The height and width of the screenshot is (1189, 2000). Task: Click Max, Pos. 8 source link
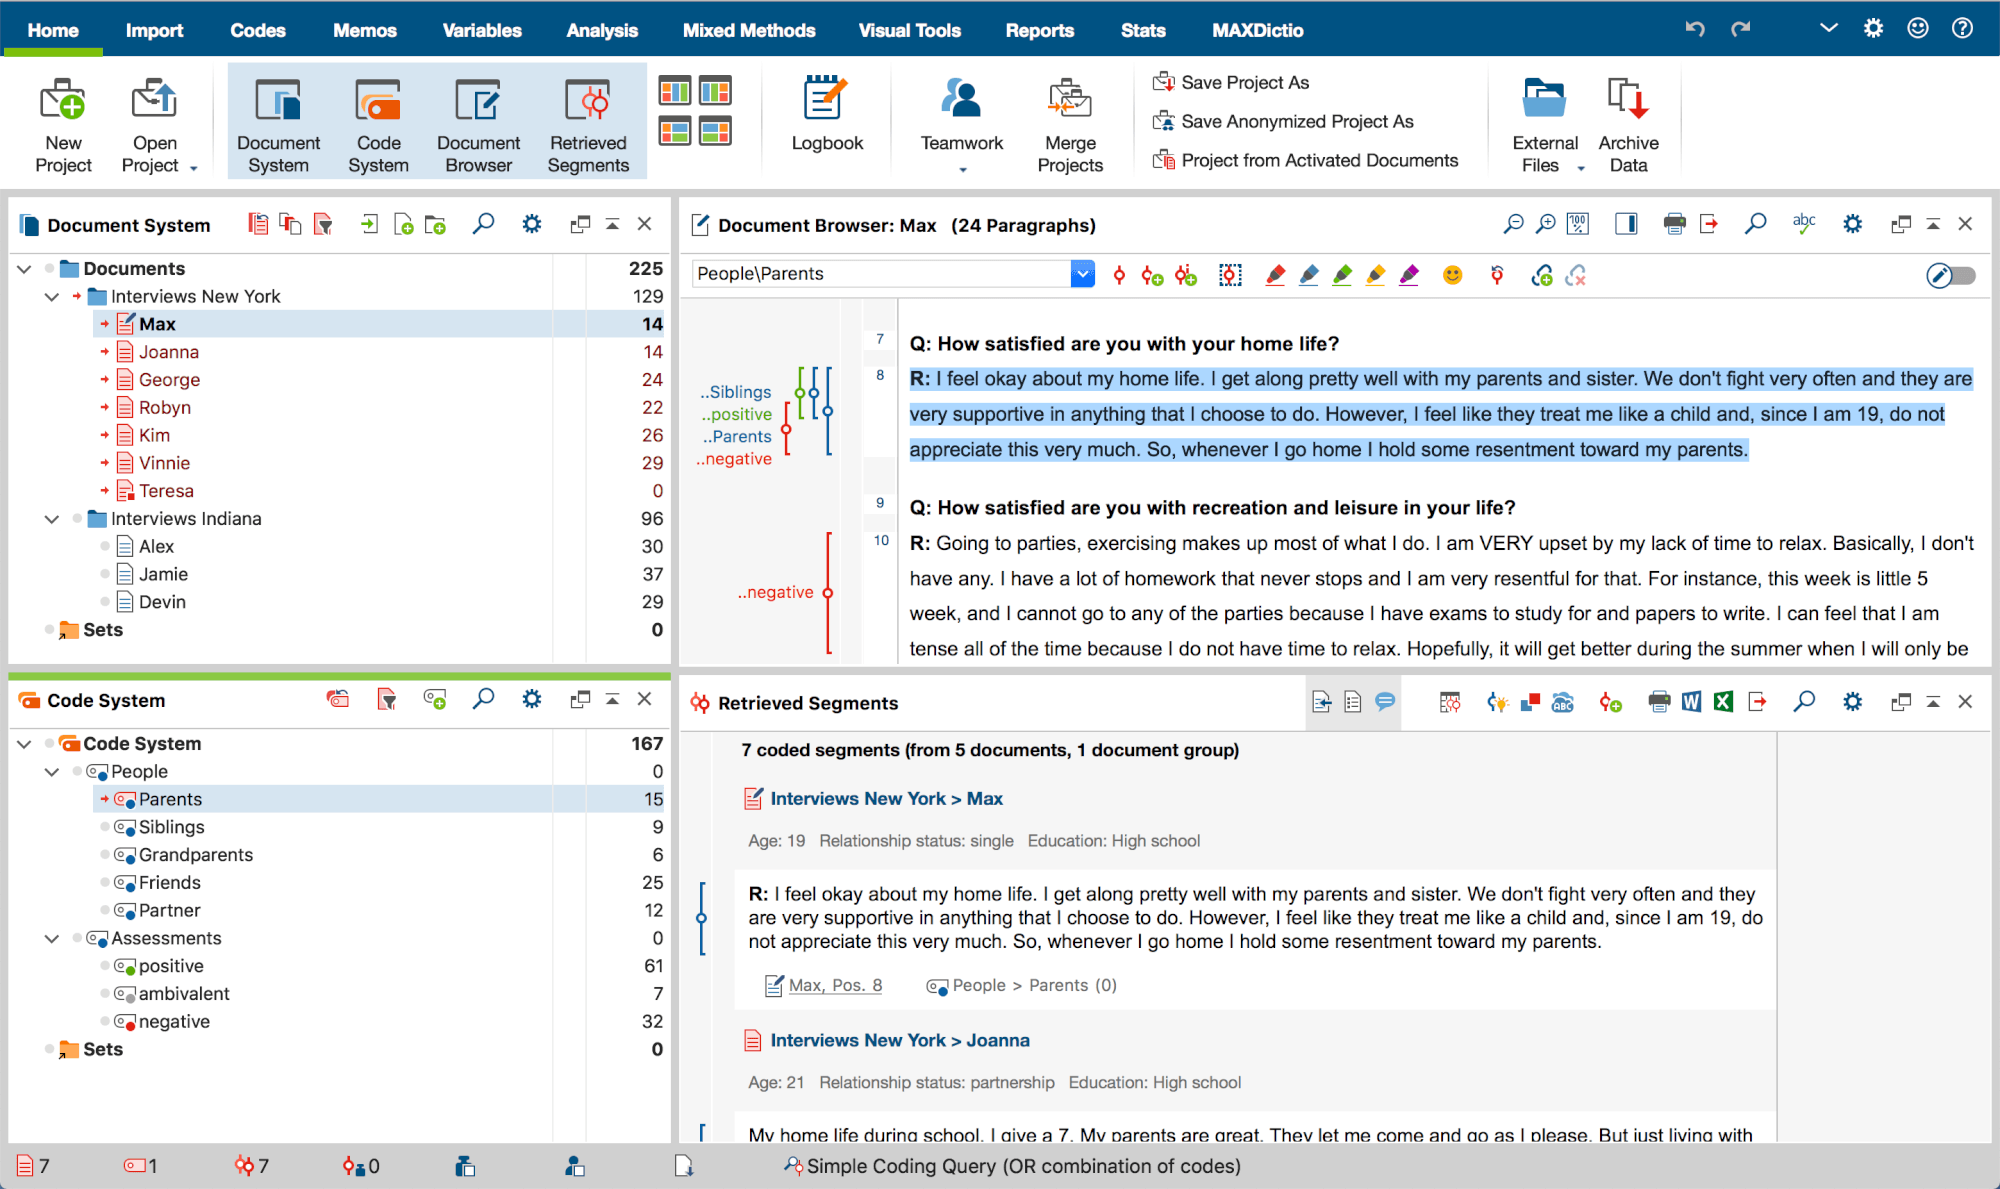[x=835, y=985]
